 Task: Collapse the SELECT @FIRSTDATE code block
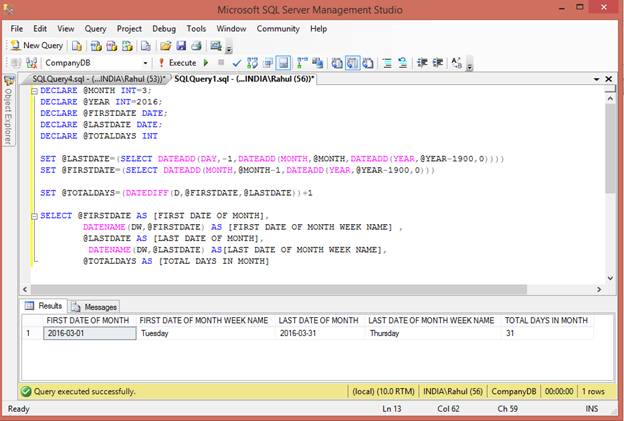[x=34, y=216]
